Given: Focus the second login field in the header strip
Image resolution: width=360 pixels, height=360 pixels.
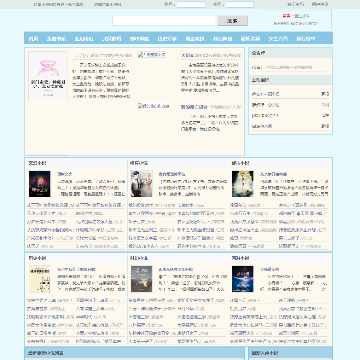Looking at the screenshot, I should pos(239,5).
